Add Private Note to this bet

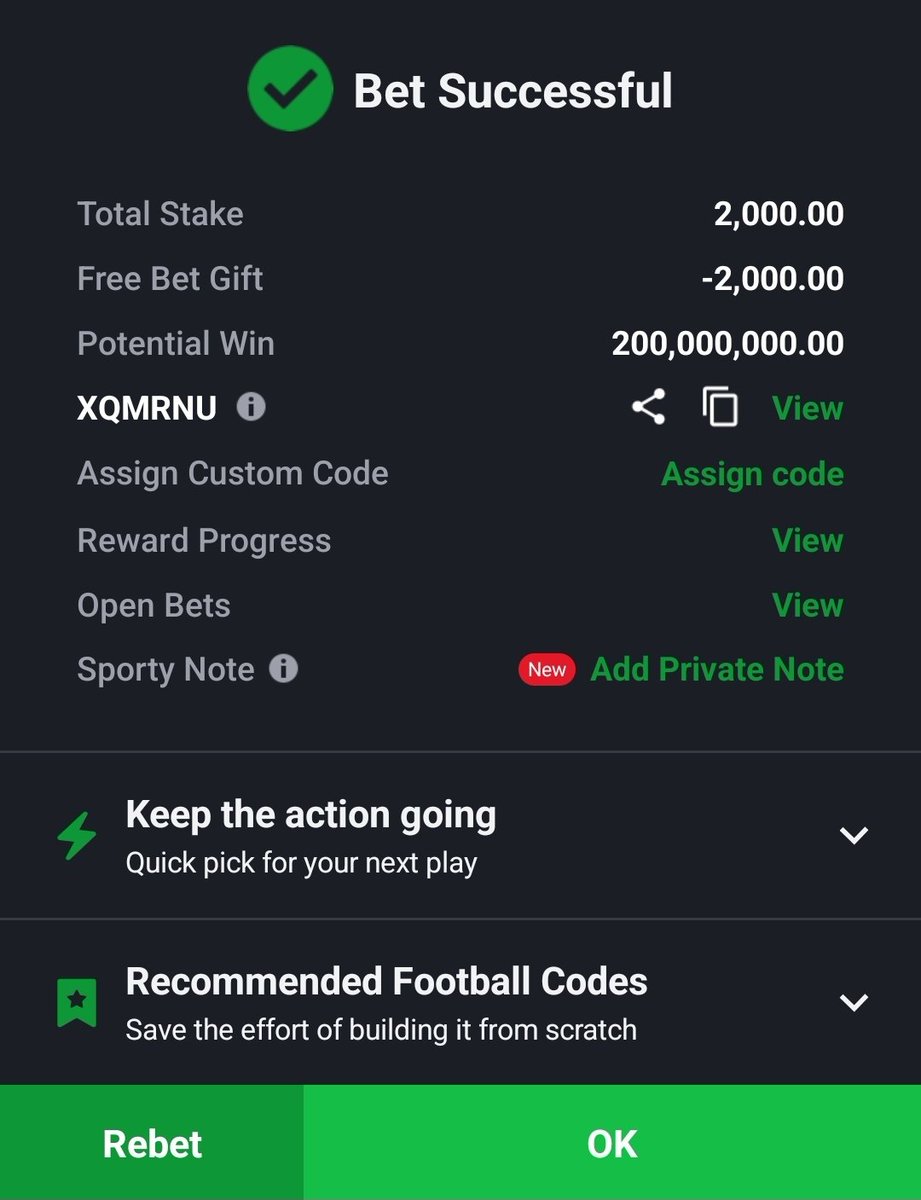tap(717, 669)
